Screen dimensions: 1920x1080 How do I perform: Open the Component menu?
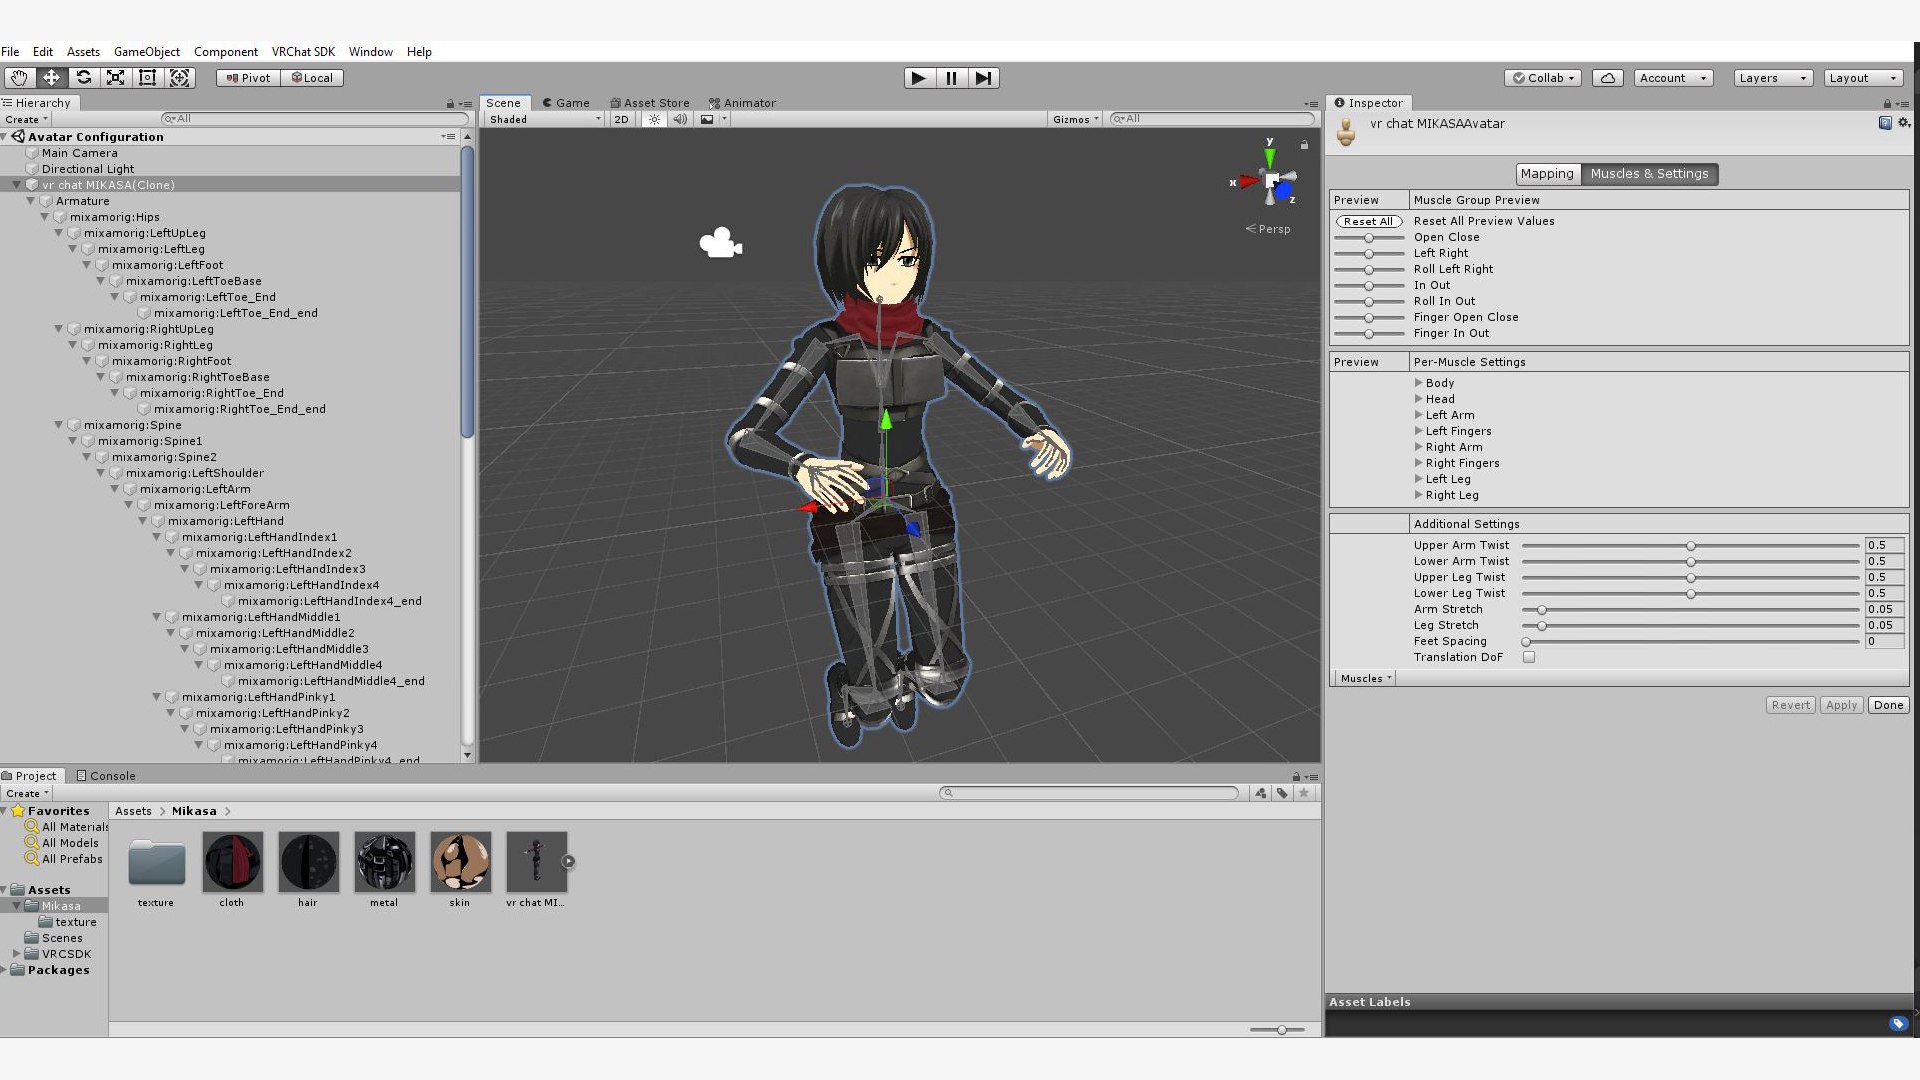pos(226,52)
